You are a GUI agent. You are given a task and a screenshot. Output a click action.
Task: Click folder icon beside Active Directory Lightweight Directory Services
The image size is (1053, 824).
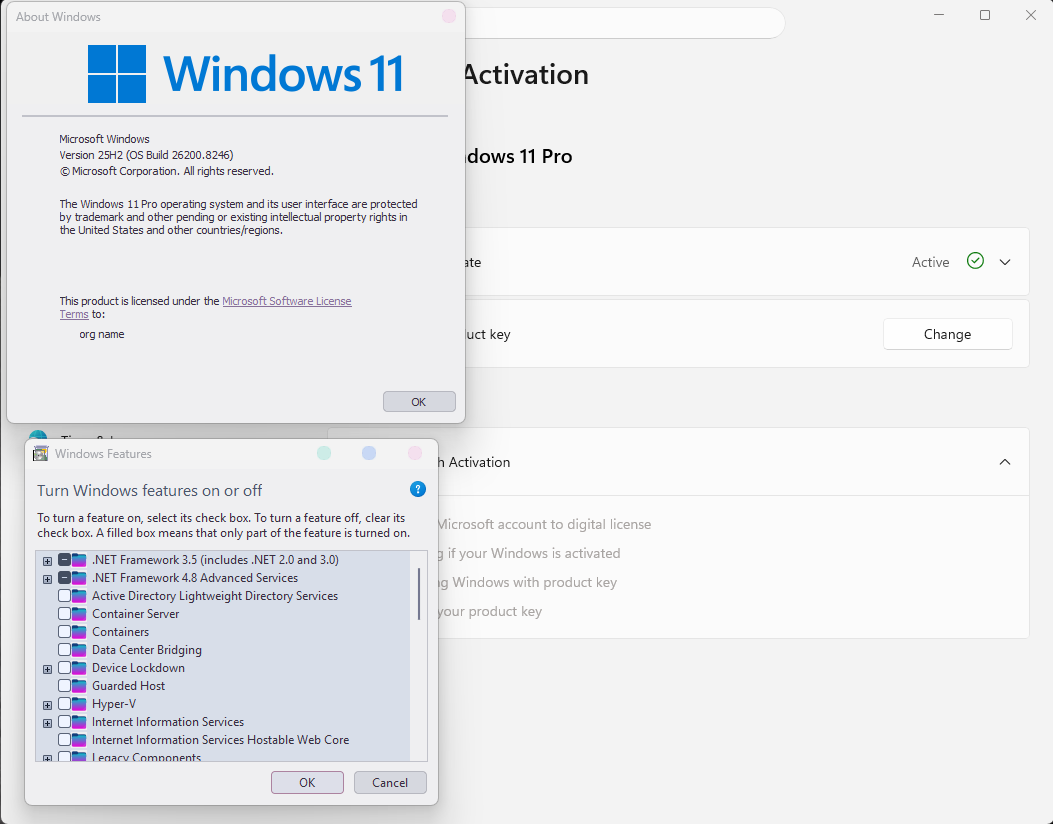tap(79, 596)
